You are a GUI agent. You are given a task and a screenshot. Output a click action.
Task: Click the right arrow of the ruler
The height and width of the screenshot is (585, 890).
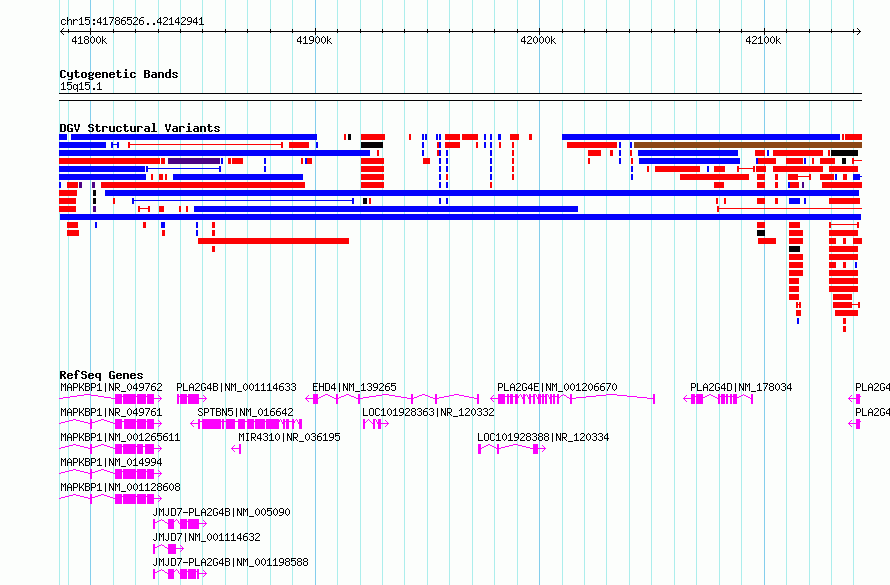pos(859,32)
